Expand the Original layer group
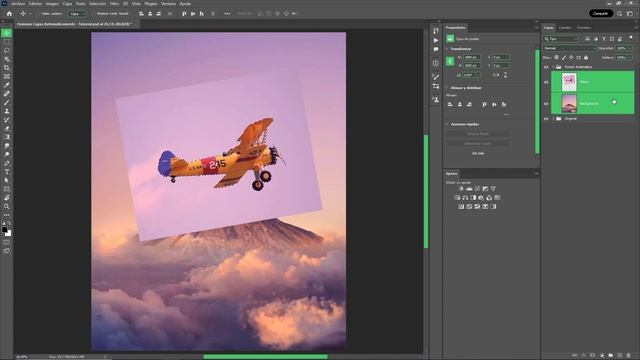Viewport: 640px width, 360px height. click(553, 119)
